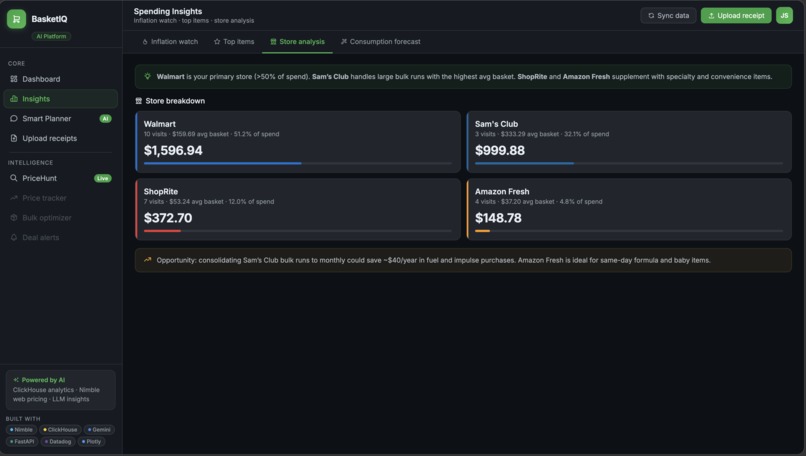Open the JS user avatar
This screenshot has width=806, height=456.
coord(784,16)
